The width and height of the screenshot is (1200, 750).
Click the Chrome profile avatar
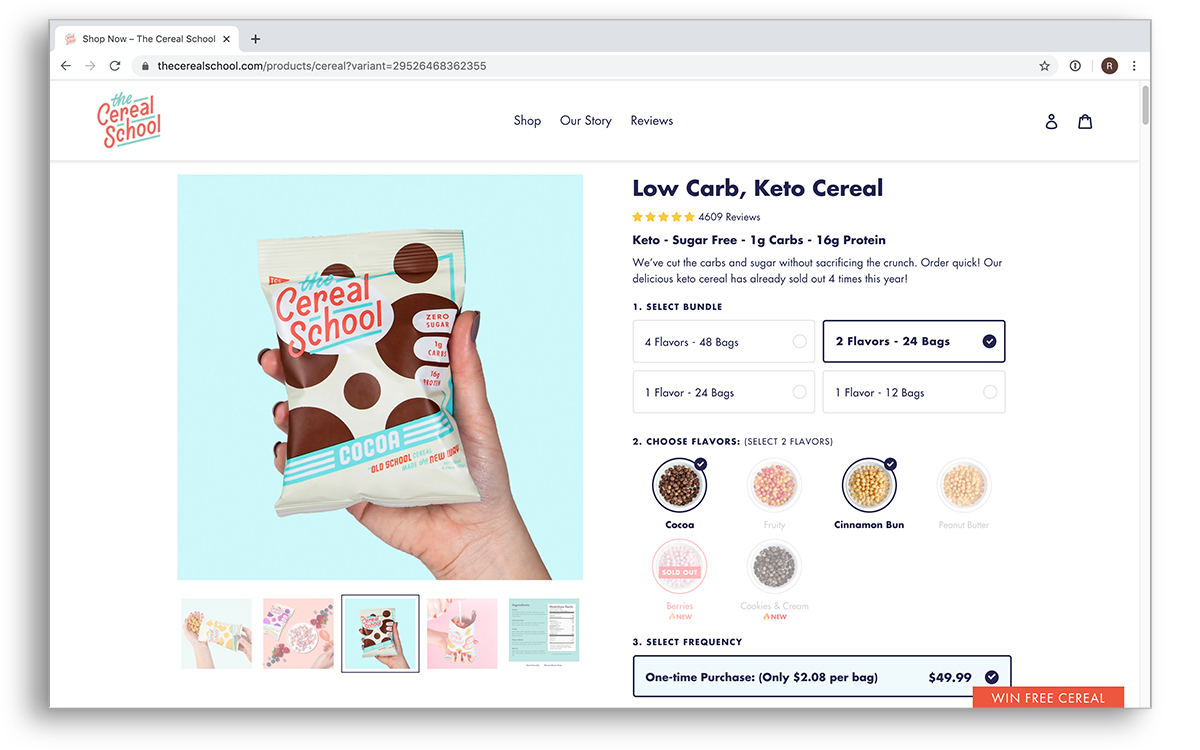1109,66
